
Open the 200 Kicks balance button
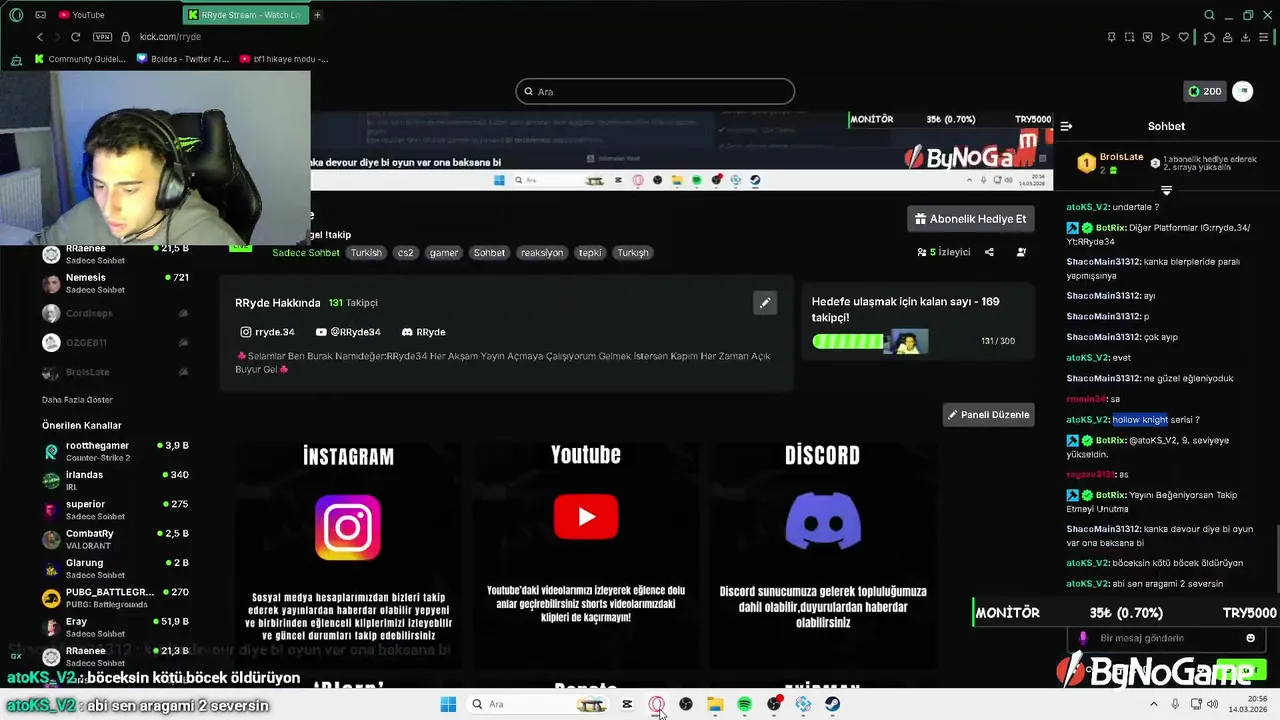point(1204,91)
